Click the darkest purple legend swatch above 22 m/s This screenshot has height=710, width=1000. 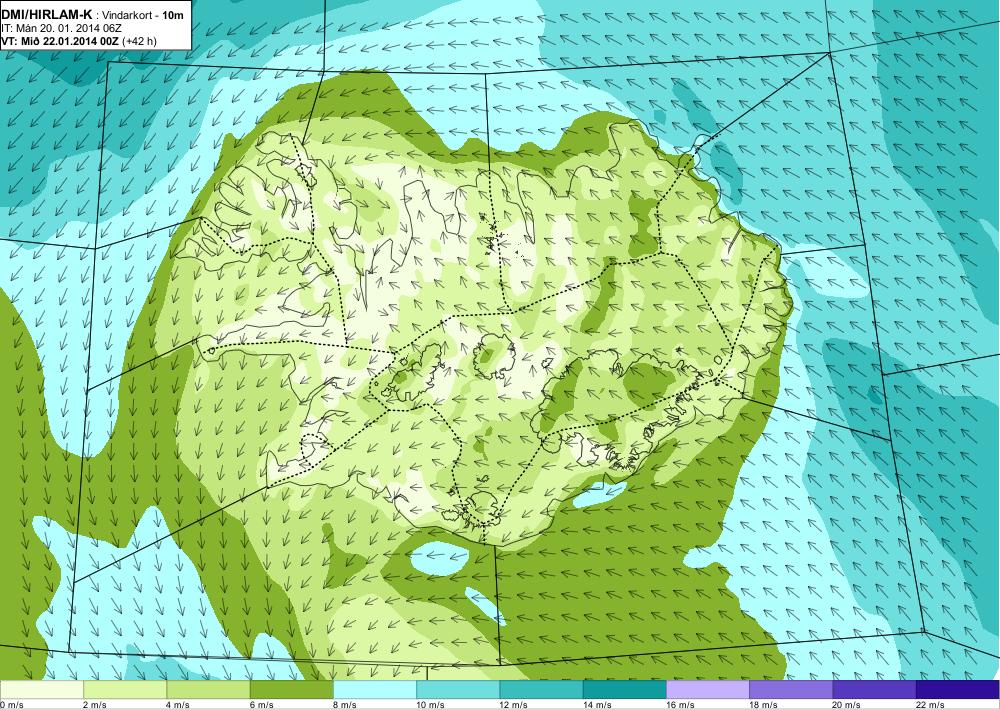[958, 689]
